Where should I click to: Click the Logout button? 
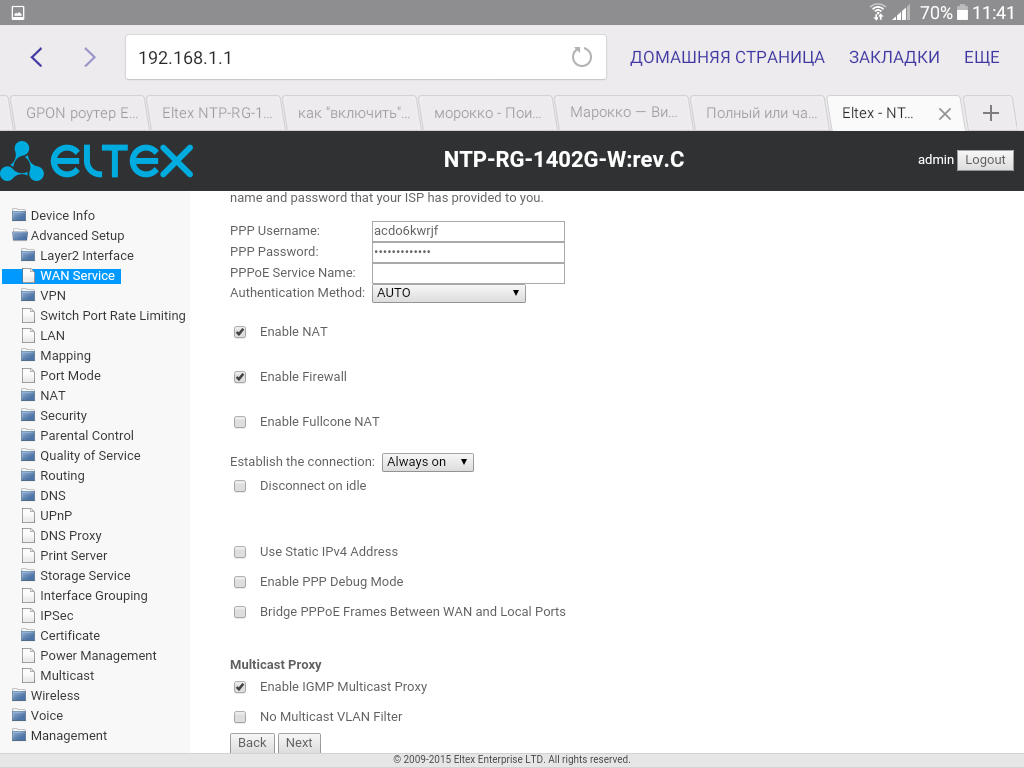[985, 160]
